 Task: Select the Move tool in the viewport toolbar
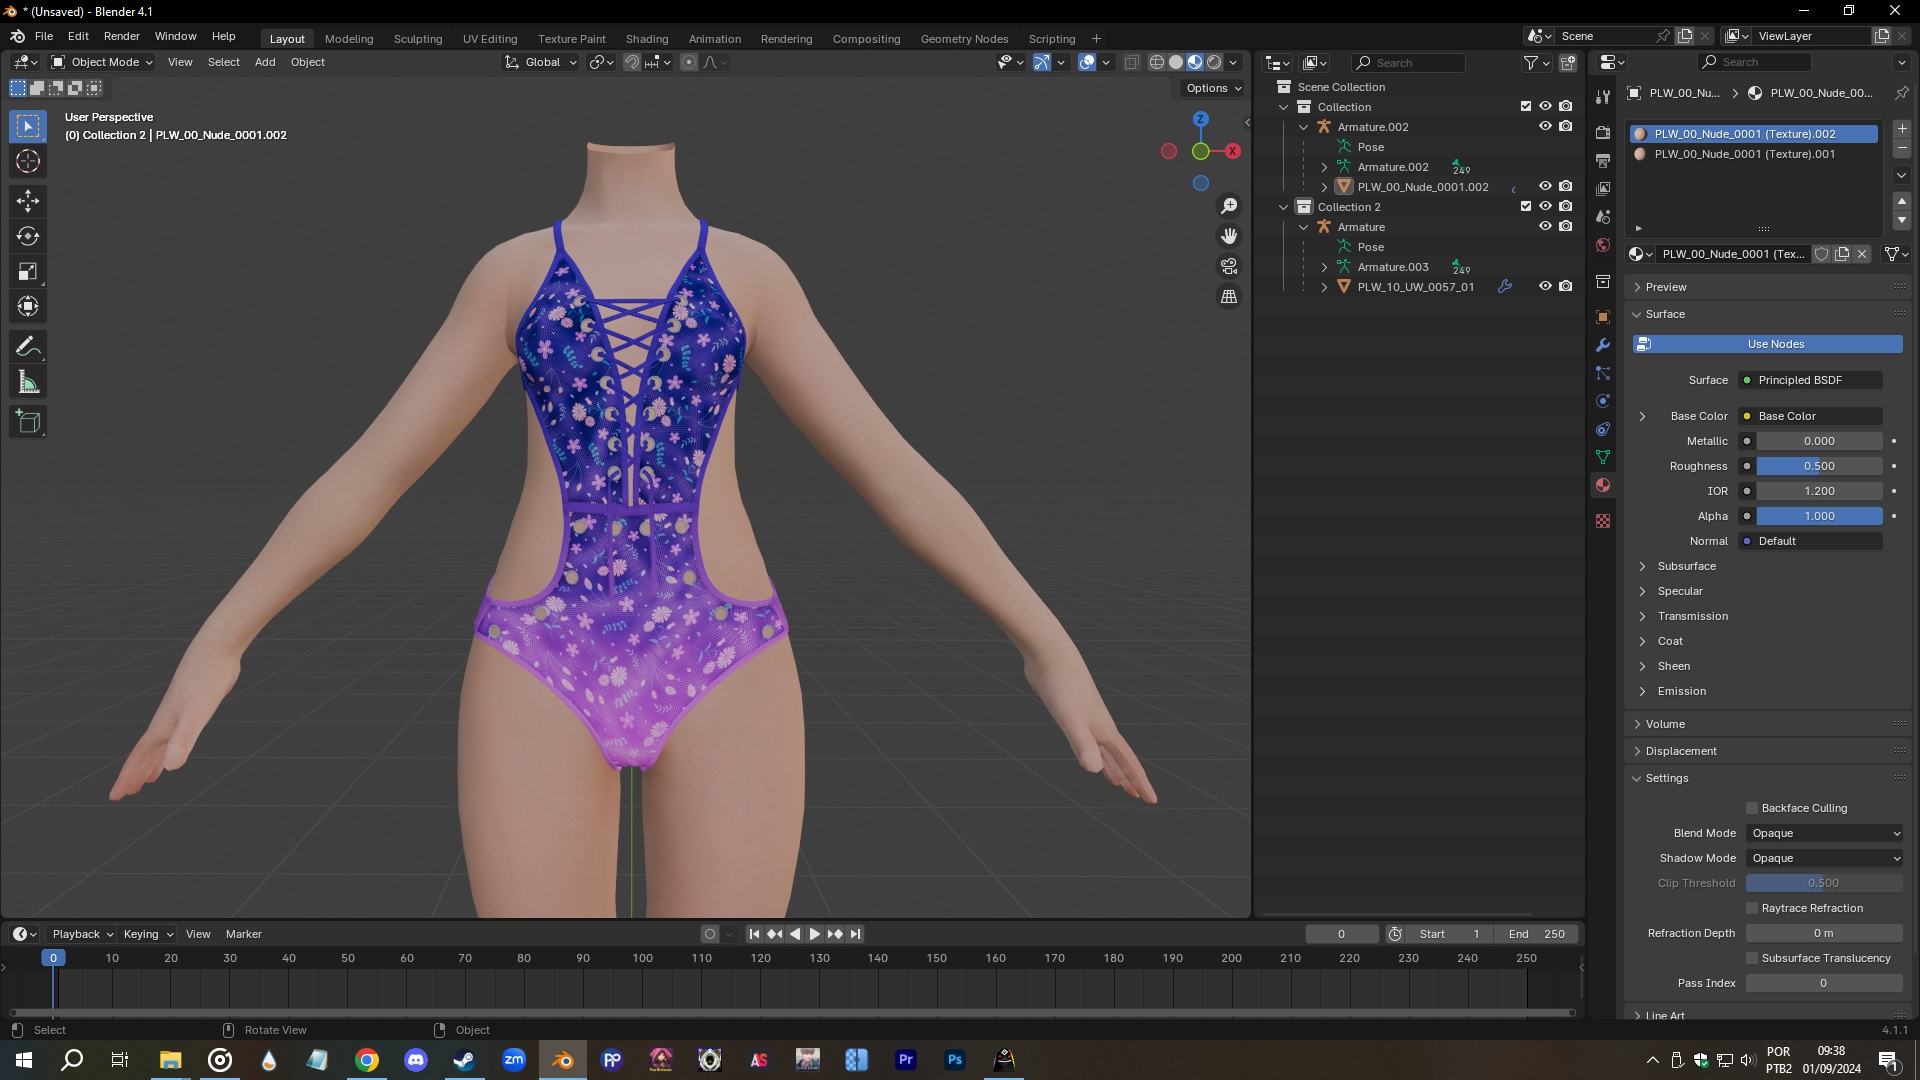pyautogui.click(x=27, y=201)
